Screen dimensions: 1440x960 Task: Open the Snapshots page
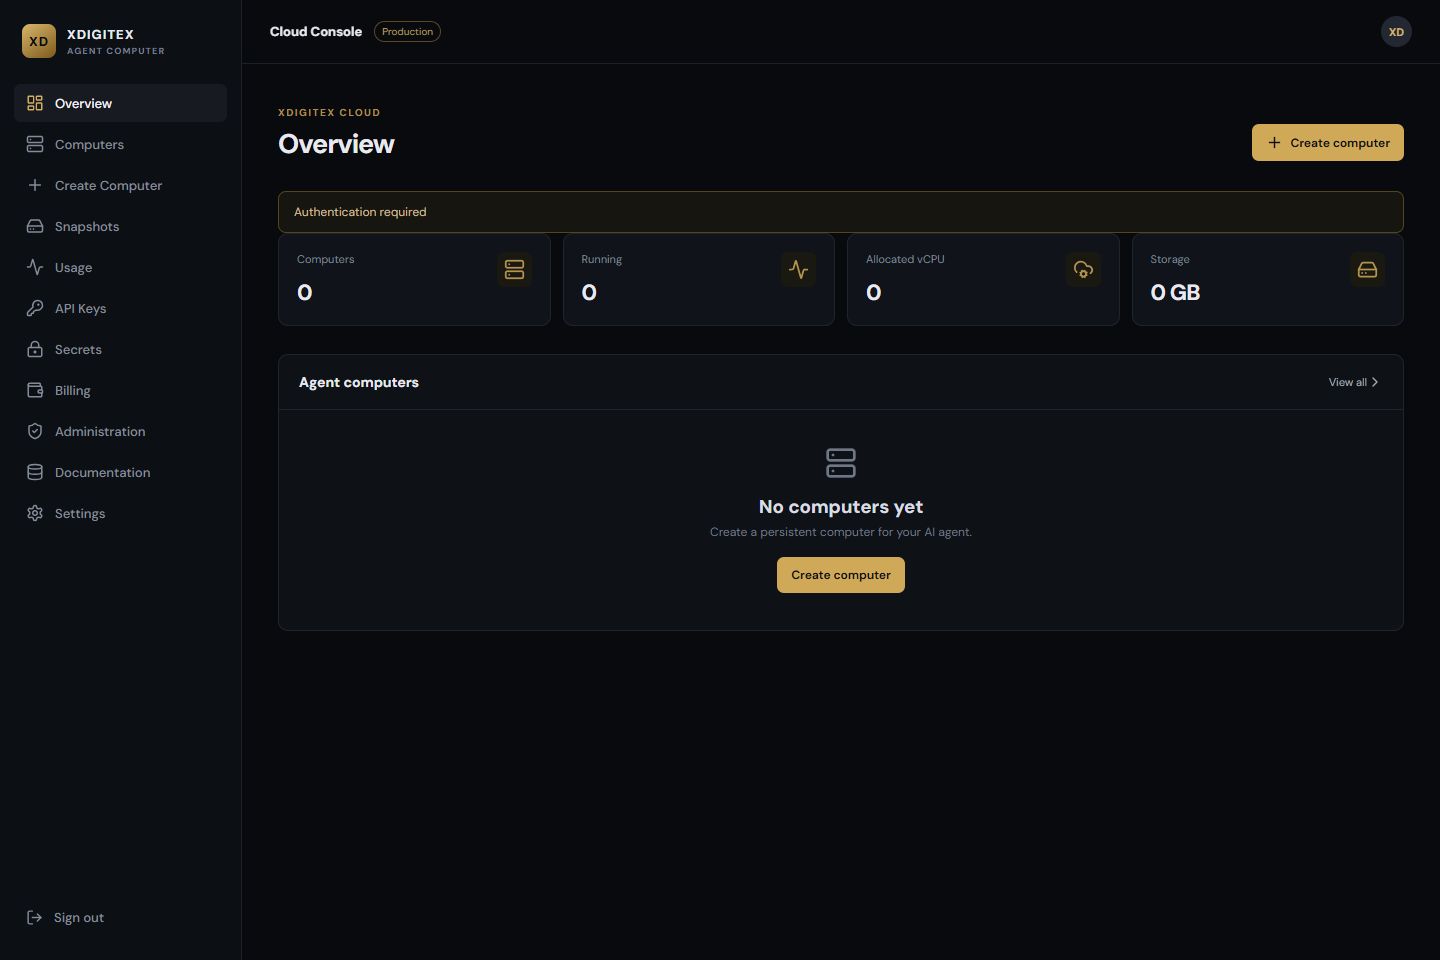(121, 226)
